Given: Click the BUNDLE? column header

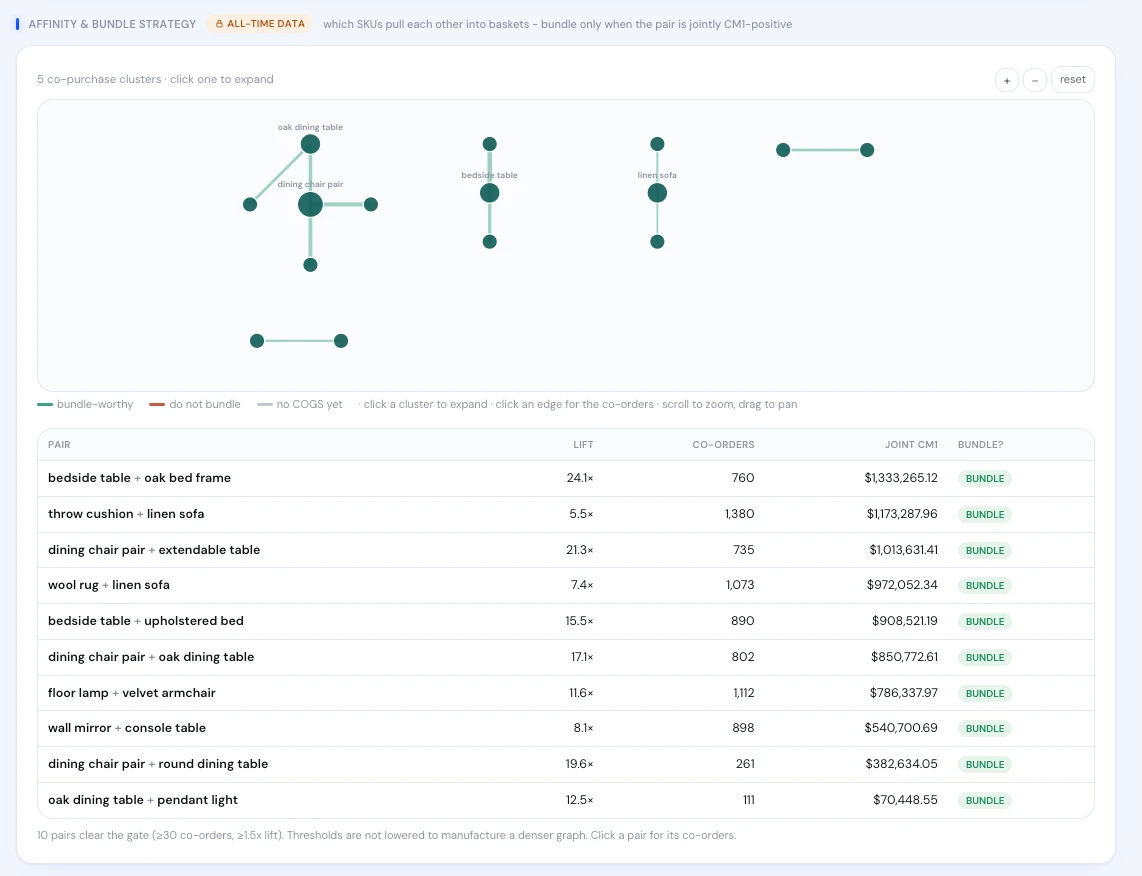Looking at the screenshot, I should coord(980,445).
